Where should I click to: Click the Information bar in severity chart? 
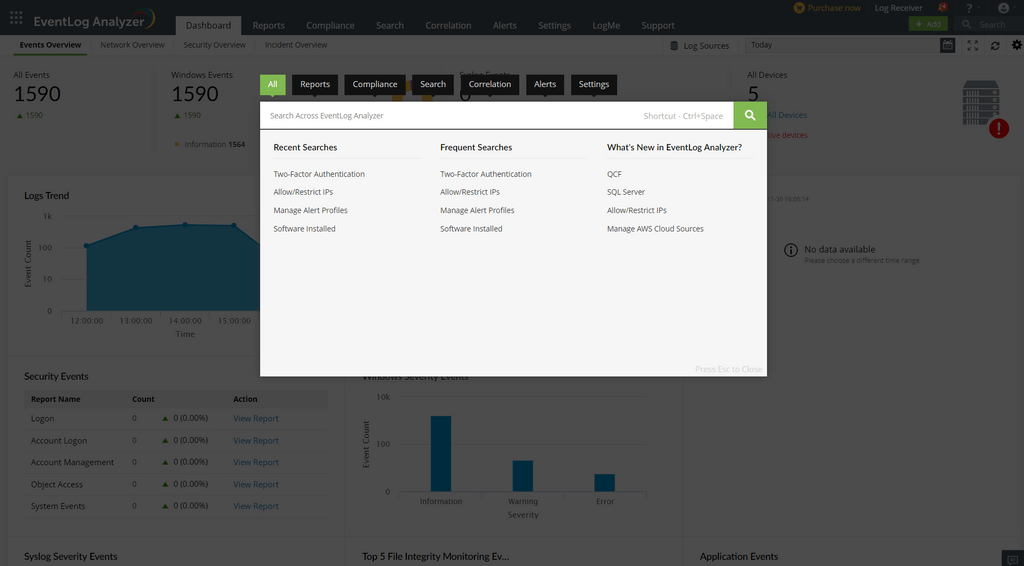pyautogui.click(x=441, y=454)
